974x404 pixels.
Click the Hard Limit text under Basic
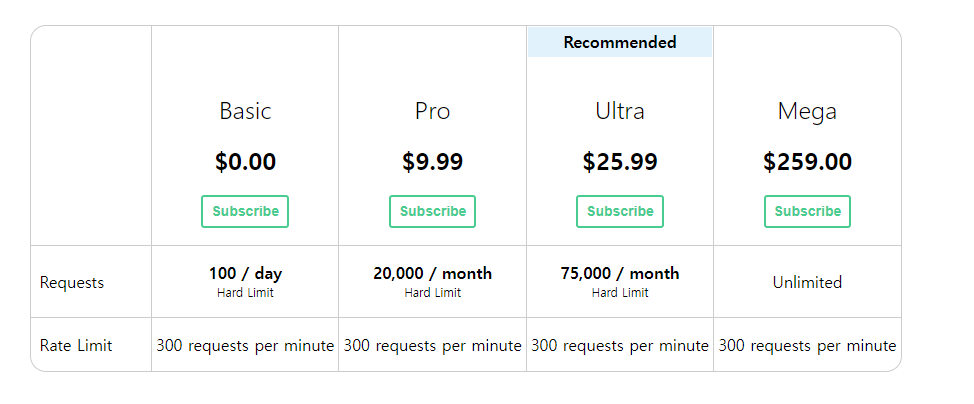pyautogui.click(x=245, y=293)
